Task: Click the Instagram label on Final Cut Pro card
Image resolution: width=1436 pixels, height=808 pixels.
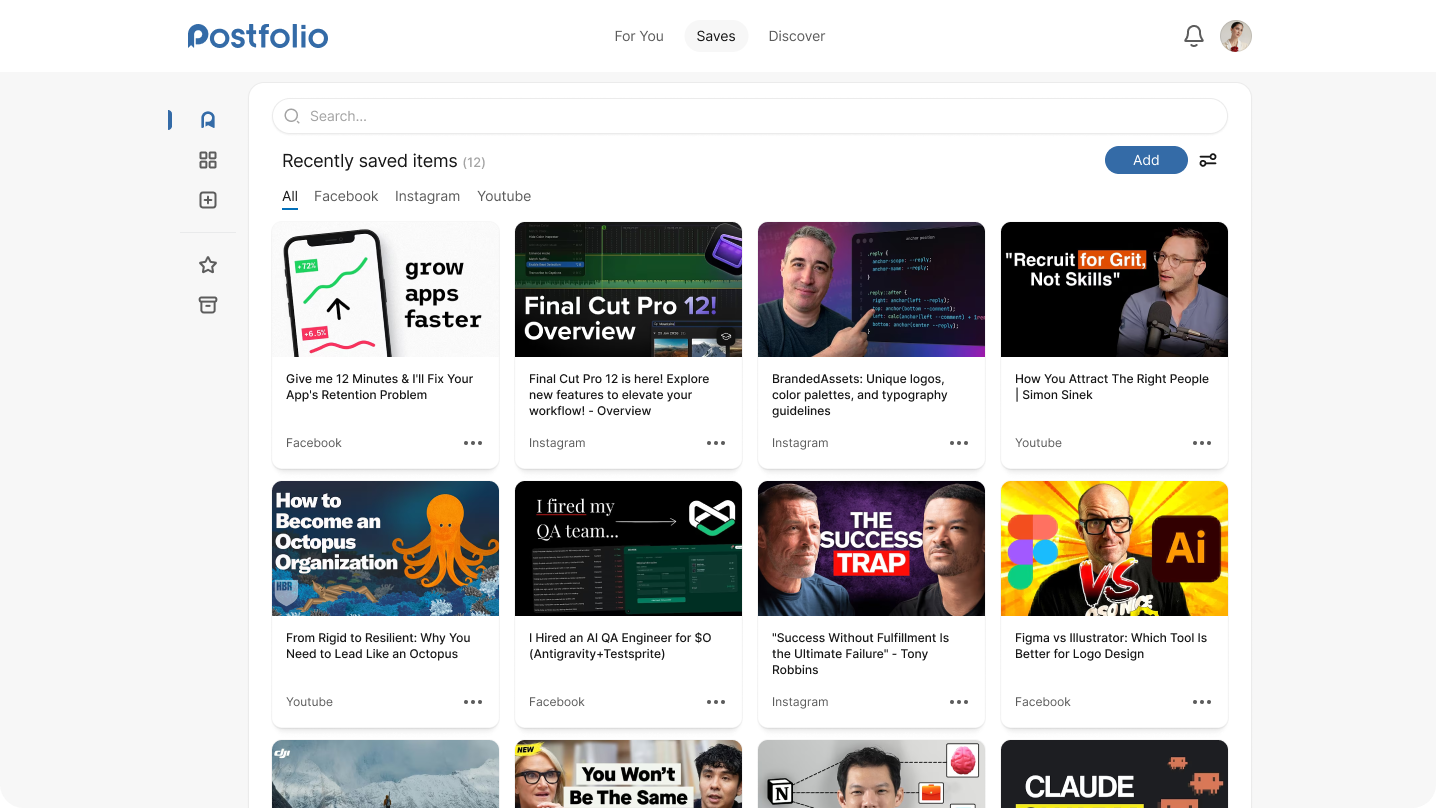Action: click(x=557, y=443)
